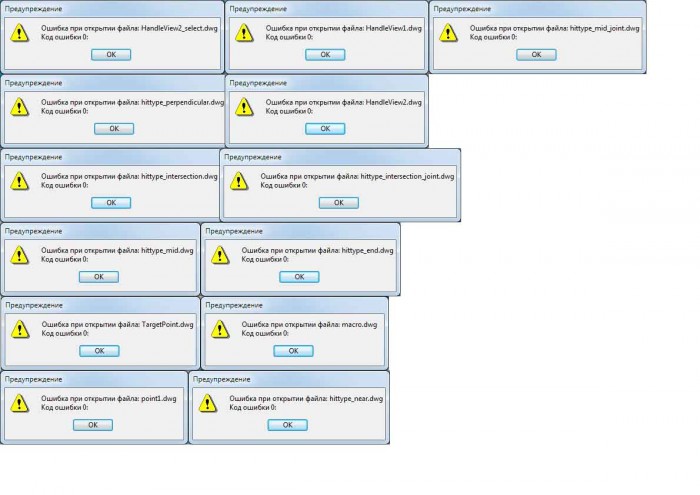Screen dimensions: 700x495
Task: Click warning icon in hittype_intersection_joint.dwg dialog
Action: coord(239,181)
